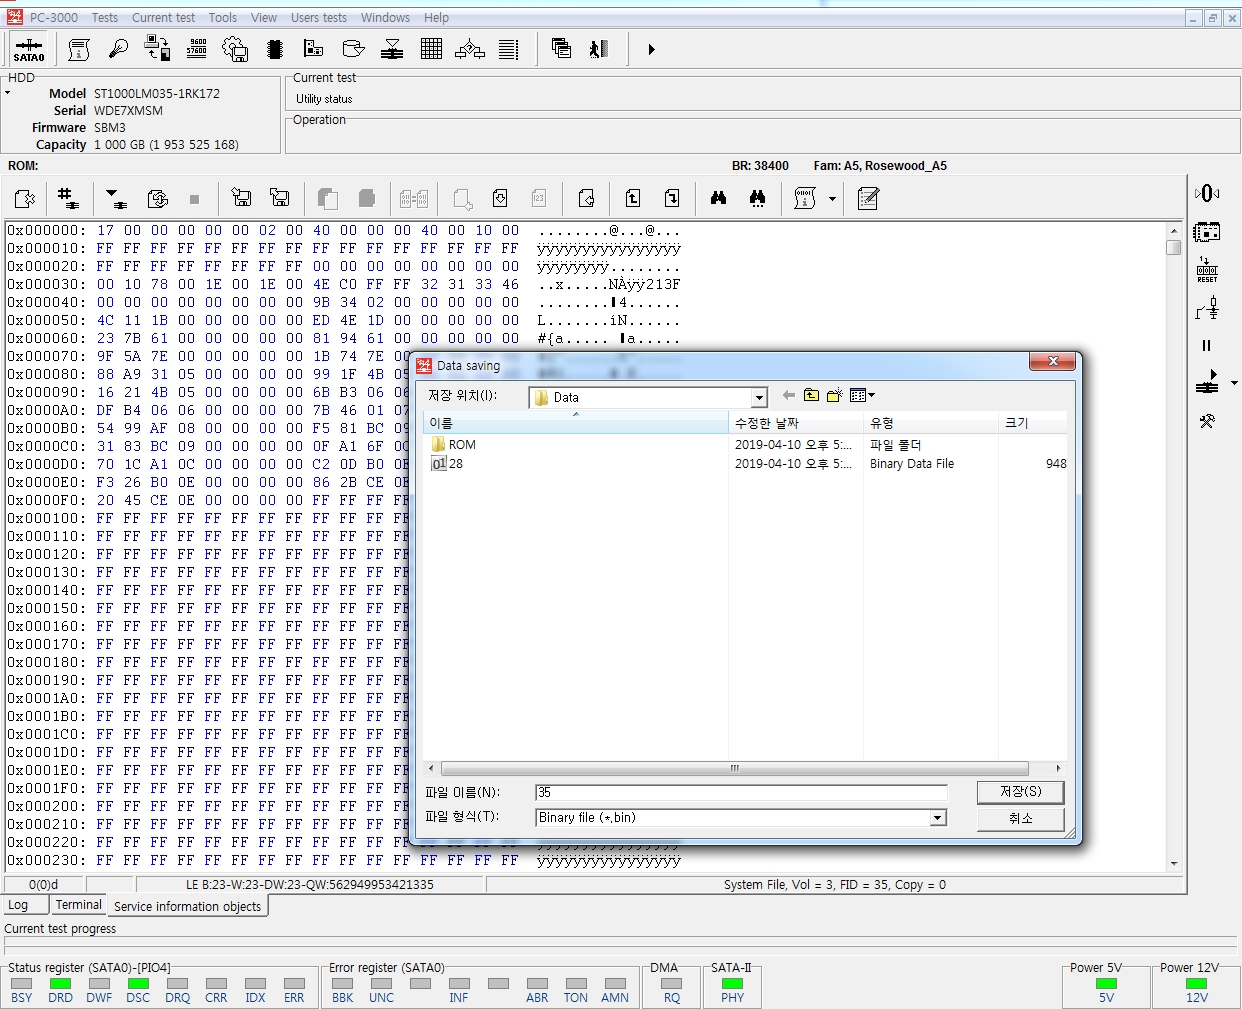Click the gear with floppy disk icon
1242x1009 pixels.
pyautogui.click(x=235, y=49)
